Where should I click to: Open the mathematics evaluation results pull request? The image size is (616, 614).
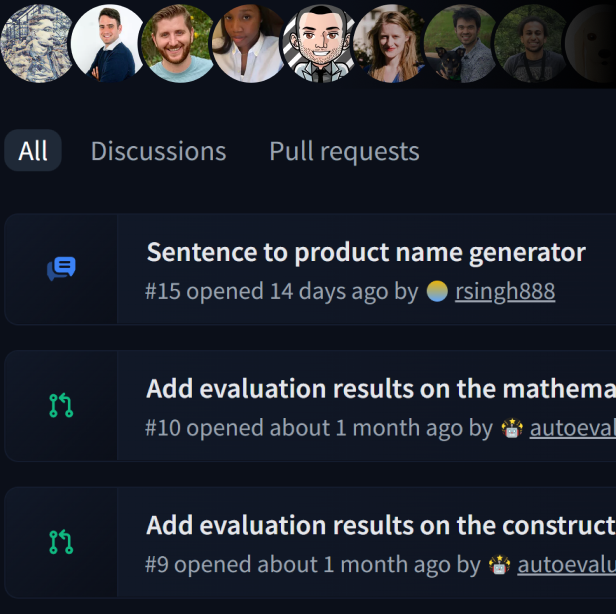pos(380,388)
